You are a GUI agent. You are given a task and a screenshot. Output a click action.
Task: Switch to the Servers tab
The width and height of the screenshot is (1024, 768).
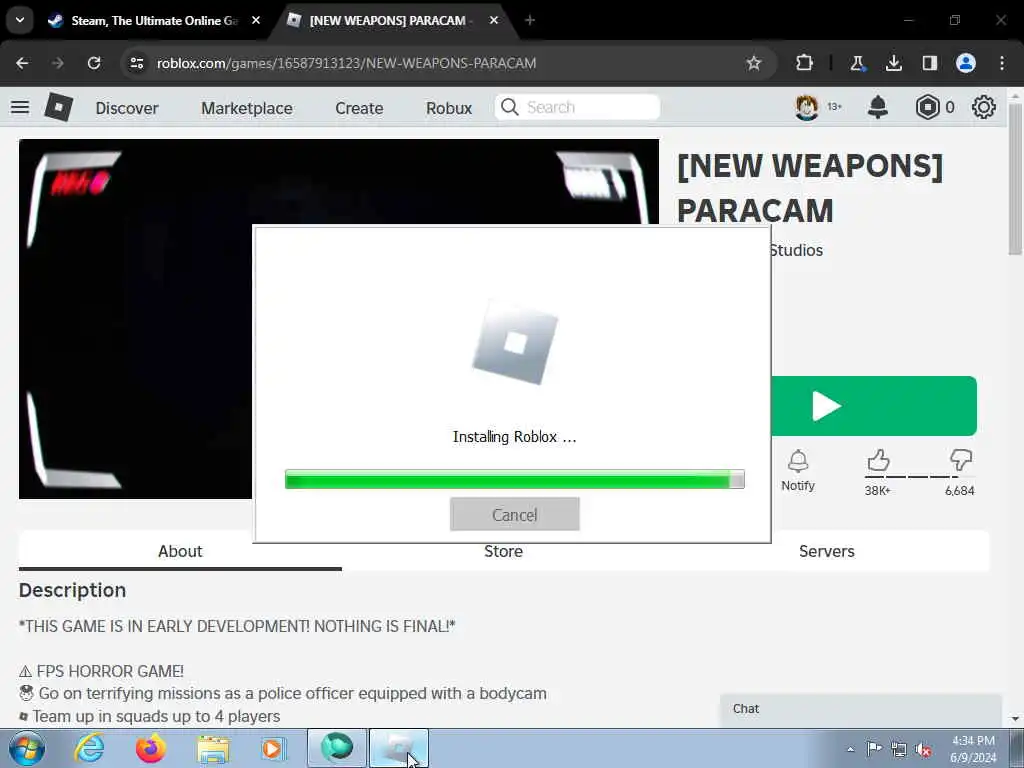point(827,551)
